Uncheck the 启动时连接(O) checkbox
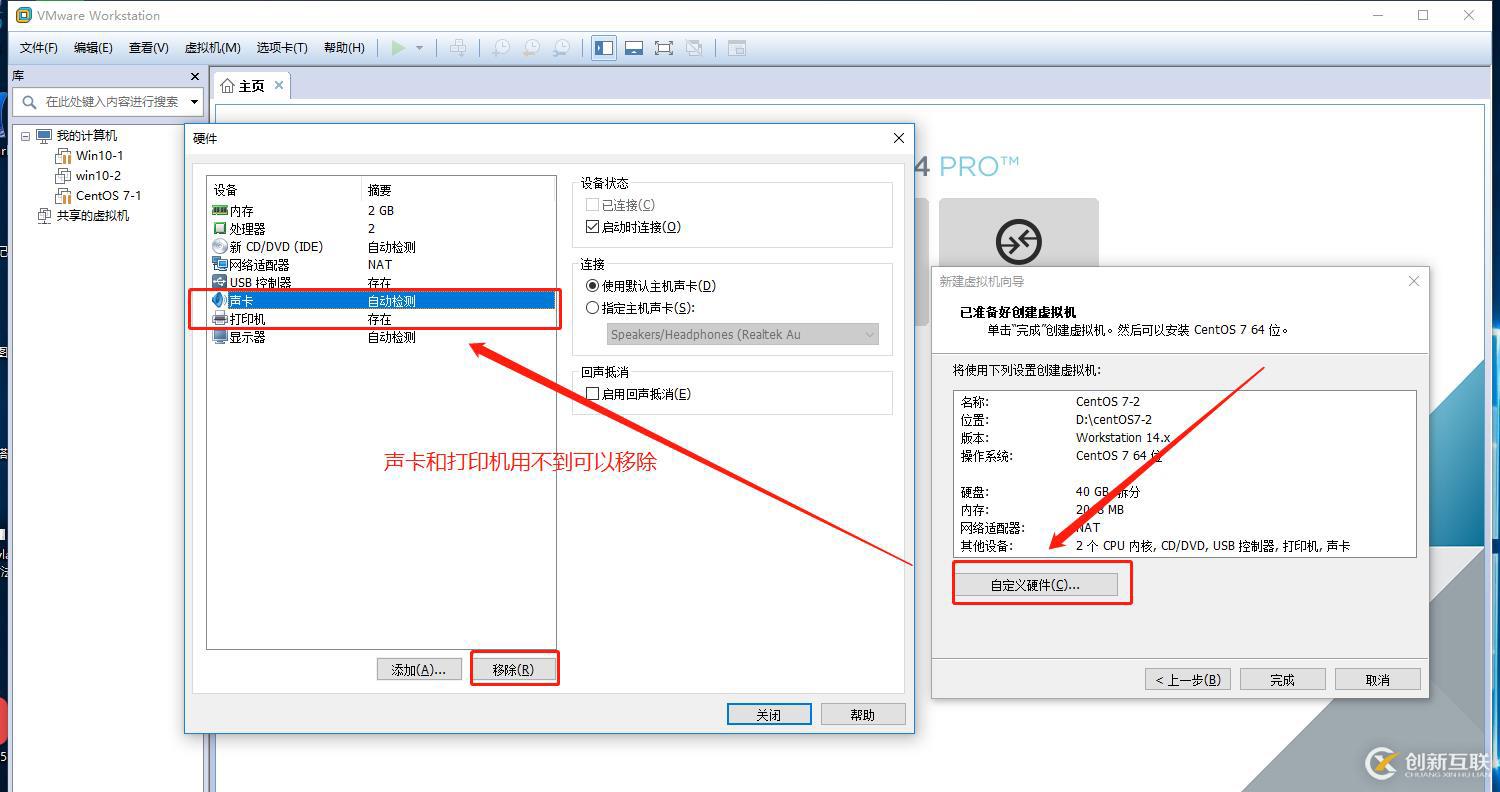 tap(592, 227)
